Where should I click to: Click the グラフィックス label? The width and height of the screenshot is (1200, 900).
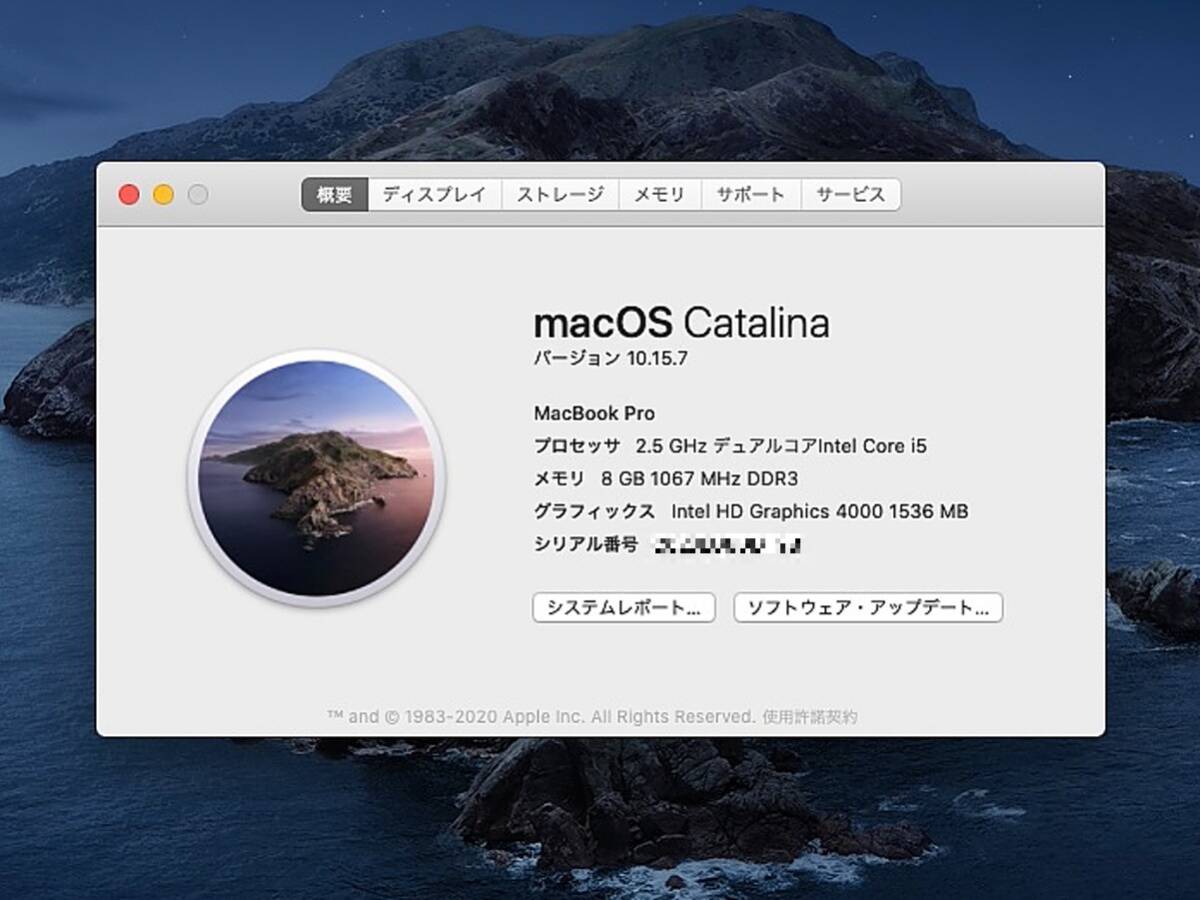coord(594,512)
